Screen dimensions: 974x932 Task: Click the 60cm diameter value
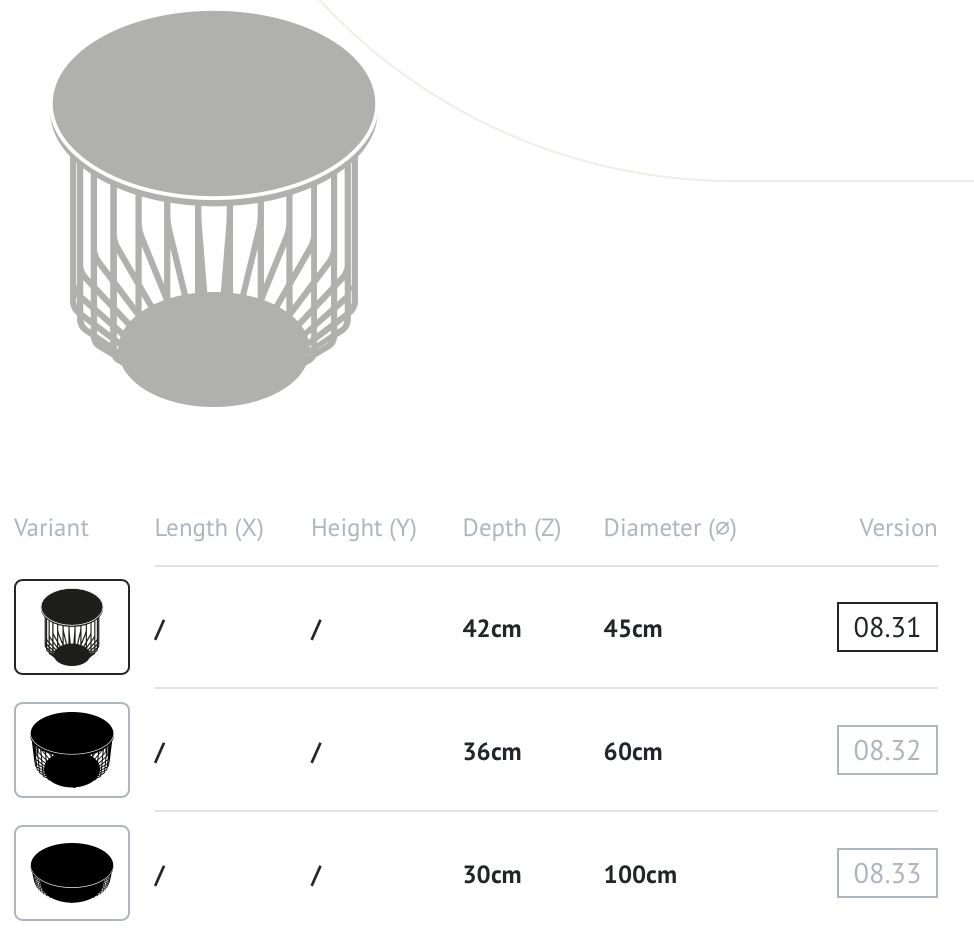click(633, 752)
